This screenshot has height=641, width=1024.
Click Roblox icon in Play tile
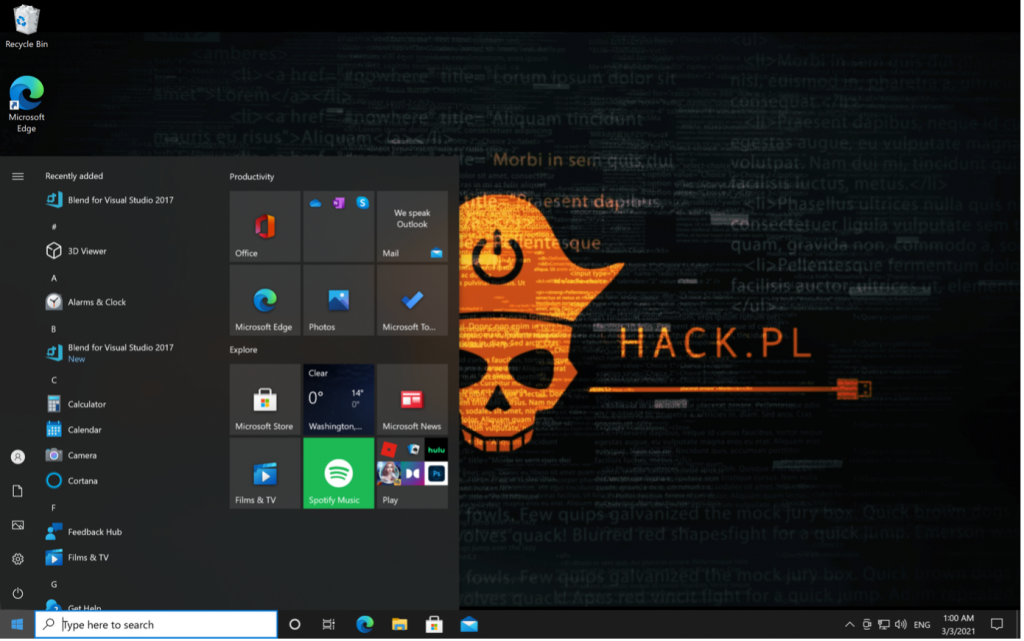[389, 449]
